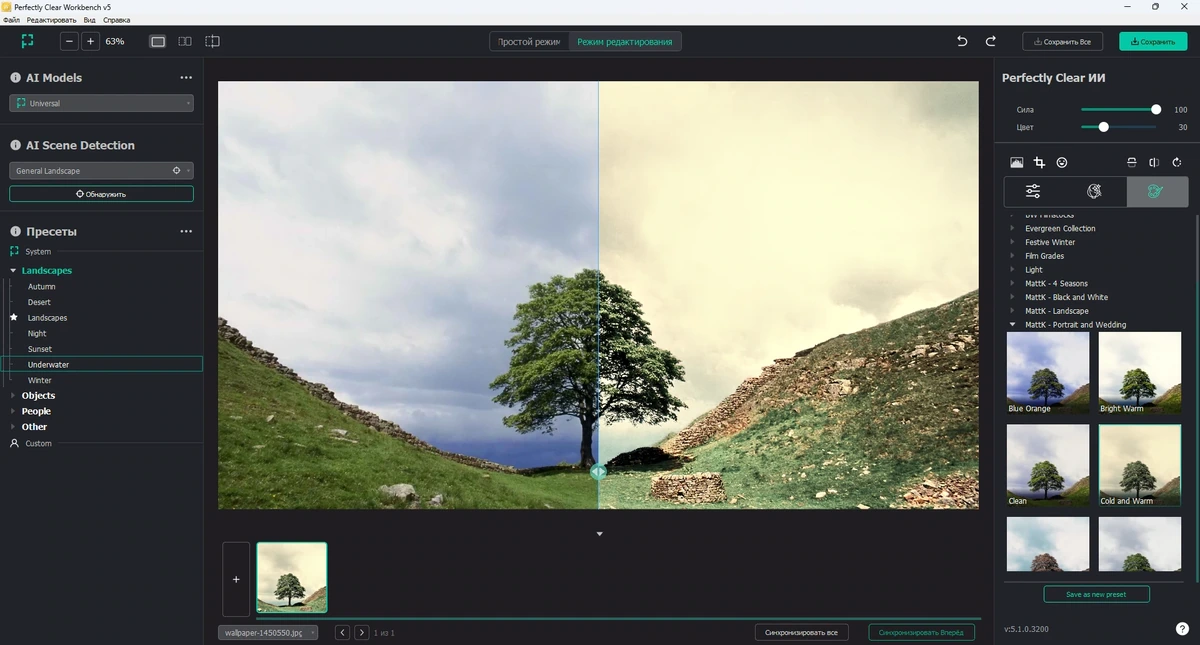Apply the Blue Orange look thumbnail
Screen dimensions: 1200x645
1048,373
